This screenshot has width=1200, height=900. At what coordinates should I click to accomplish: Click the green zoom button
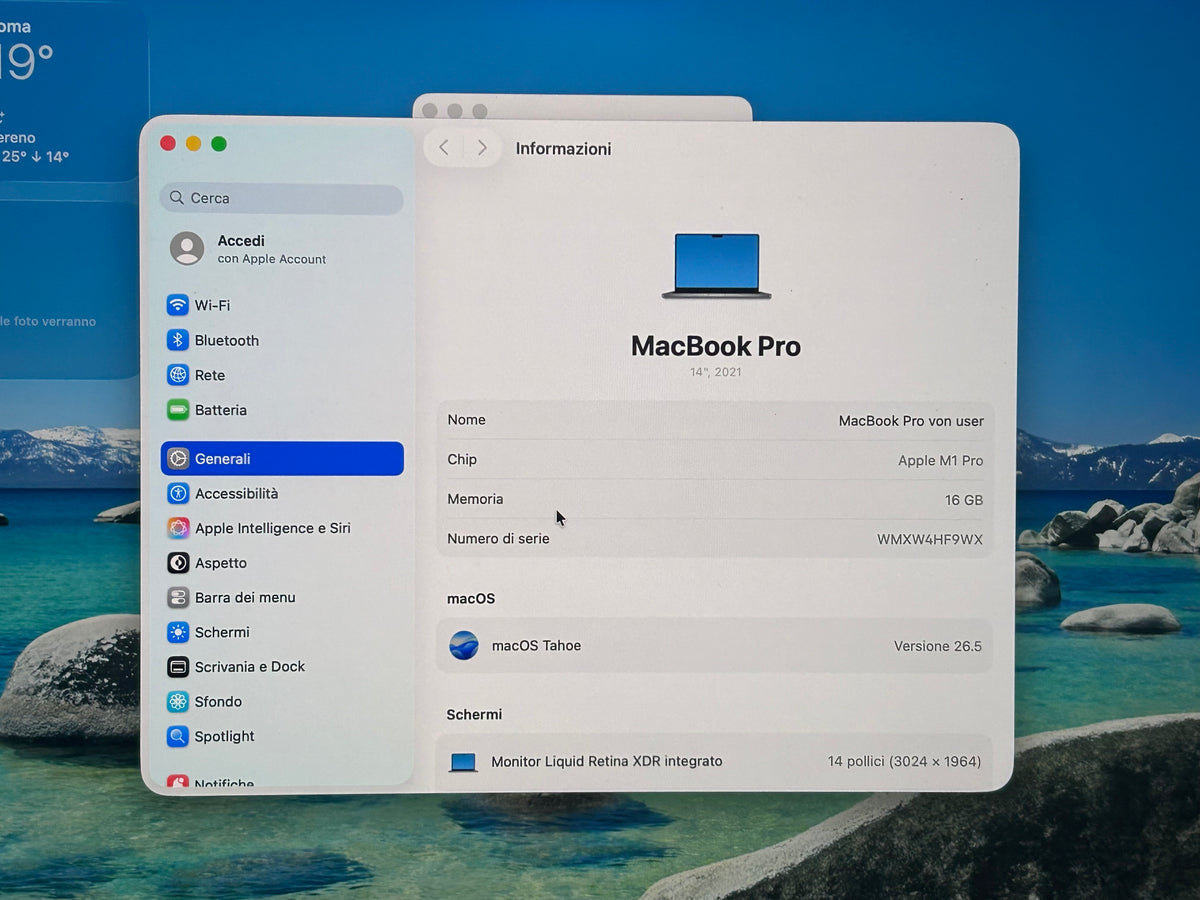pyautogui.click(x=219, y=144)
